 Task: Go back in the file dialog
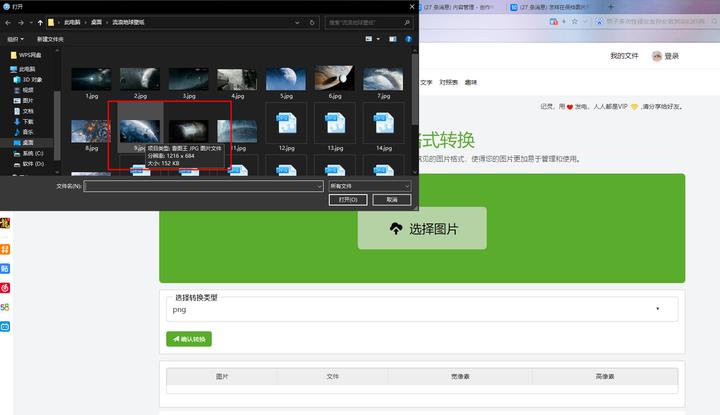(8, 22)
